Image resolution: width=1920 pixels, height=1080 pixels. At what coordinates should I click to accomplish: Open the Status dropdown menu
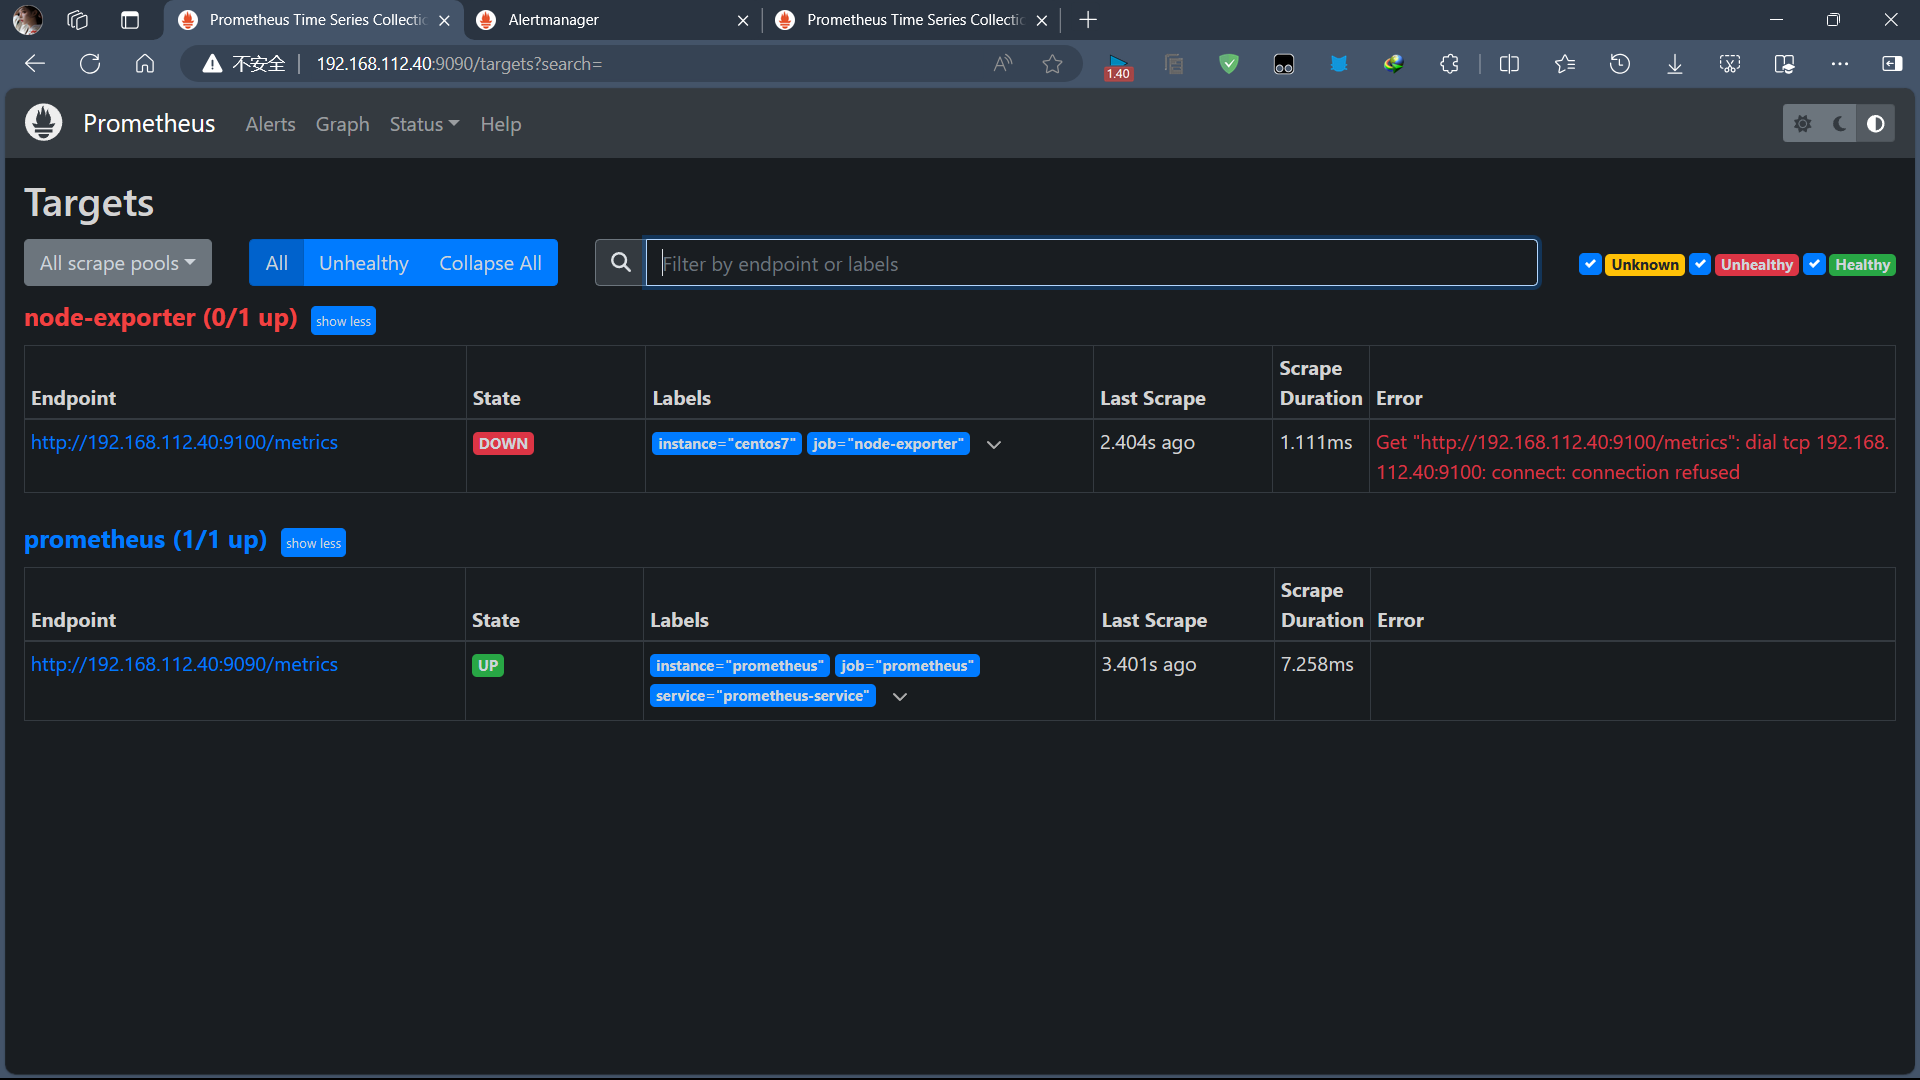424,124
